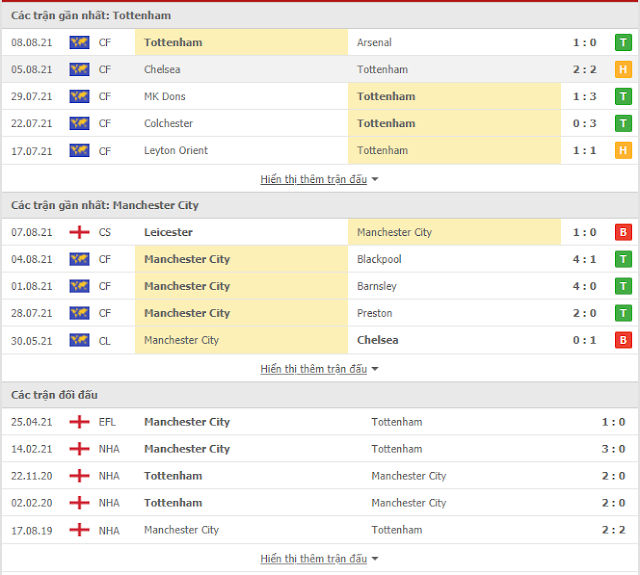Image resolution: width=640 pixels, height=575 pixels.
Task: Click the England flag icon on 25.04.21 EFL row
Action: point(79,422)
